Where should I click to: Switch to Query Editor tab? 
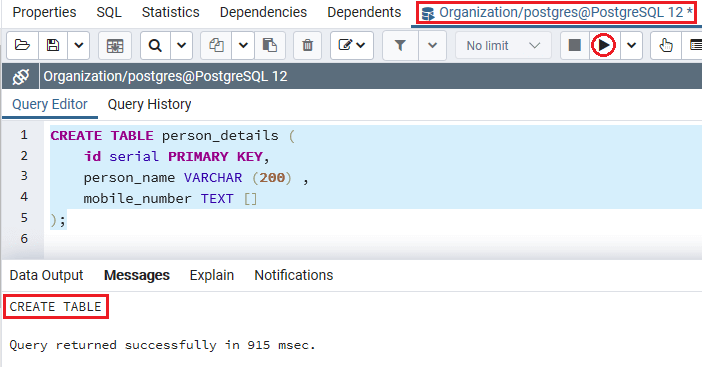click(50, 104)
